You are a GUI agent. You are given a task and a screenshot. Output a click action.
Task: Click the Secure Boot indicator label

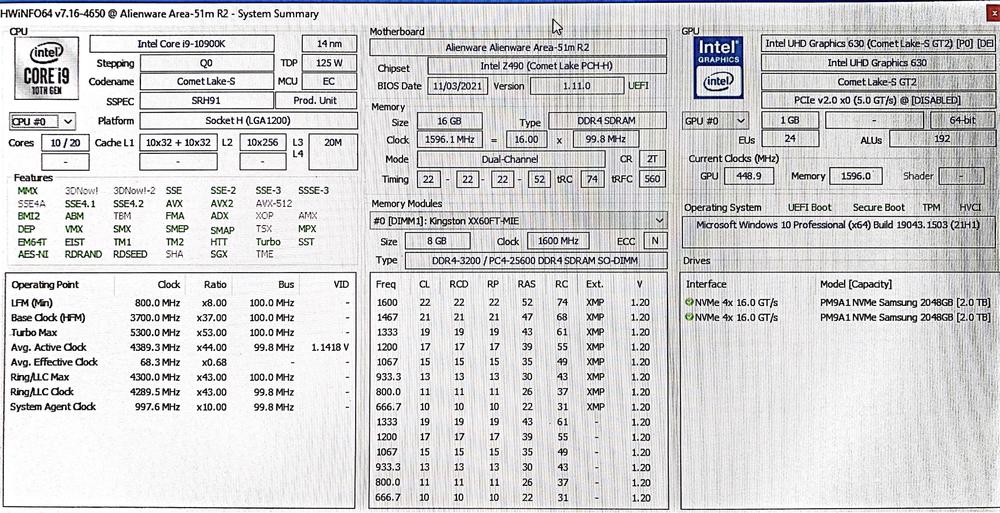tap(878, 208)
